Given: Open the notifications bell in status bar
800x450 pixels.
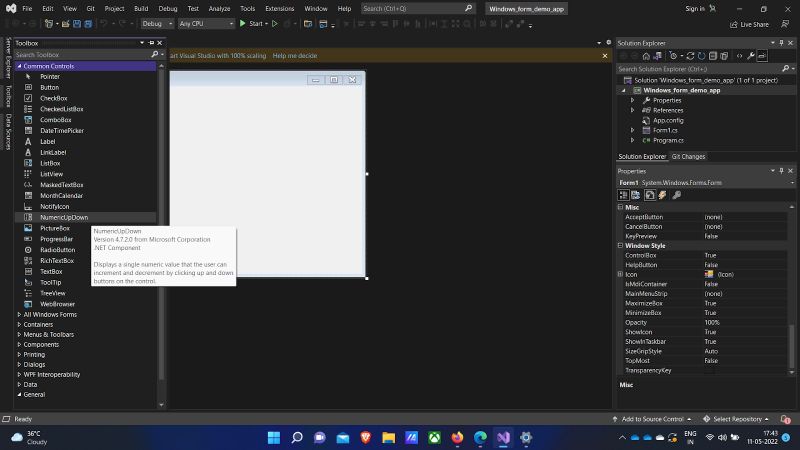Looking at the screenshot, I should [x=786, y=419].
